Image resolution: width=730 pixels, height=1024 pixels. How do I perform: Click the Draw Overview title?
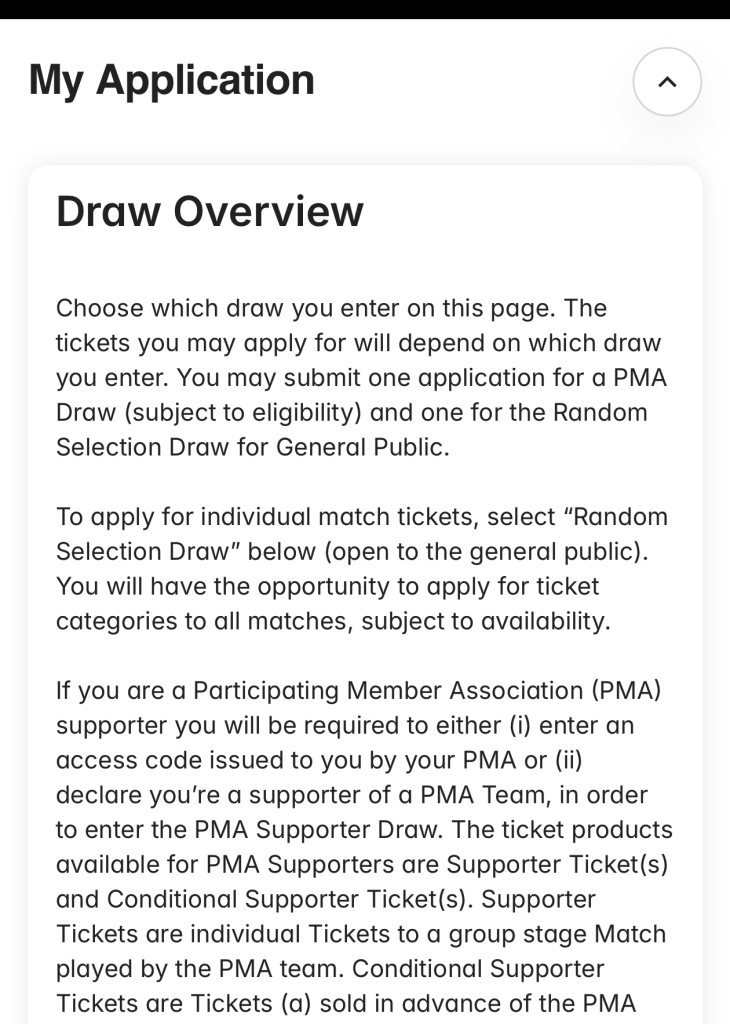(x=209, y=211)
